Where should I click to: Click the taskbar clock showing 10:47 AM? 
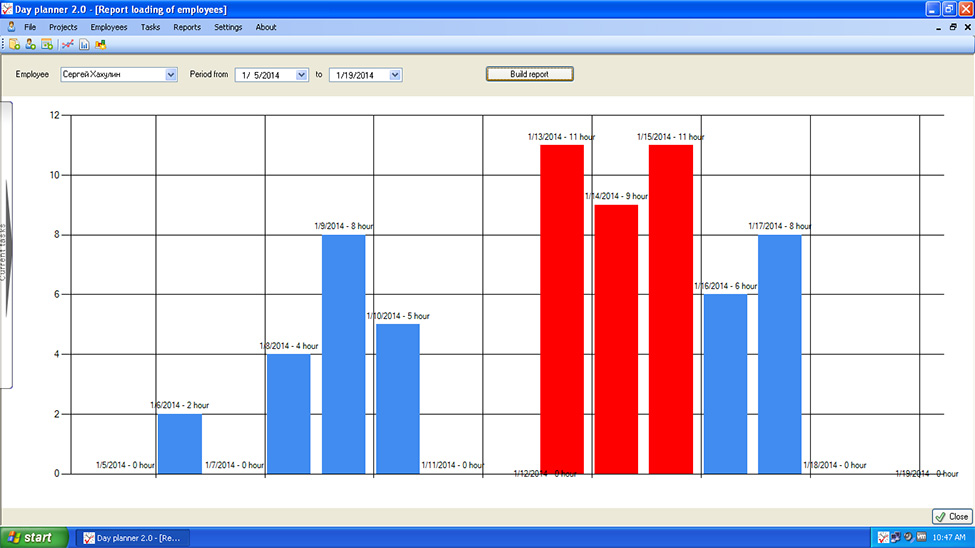(949, 537)
